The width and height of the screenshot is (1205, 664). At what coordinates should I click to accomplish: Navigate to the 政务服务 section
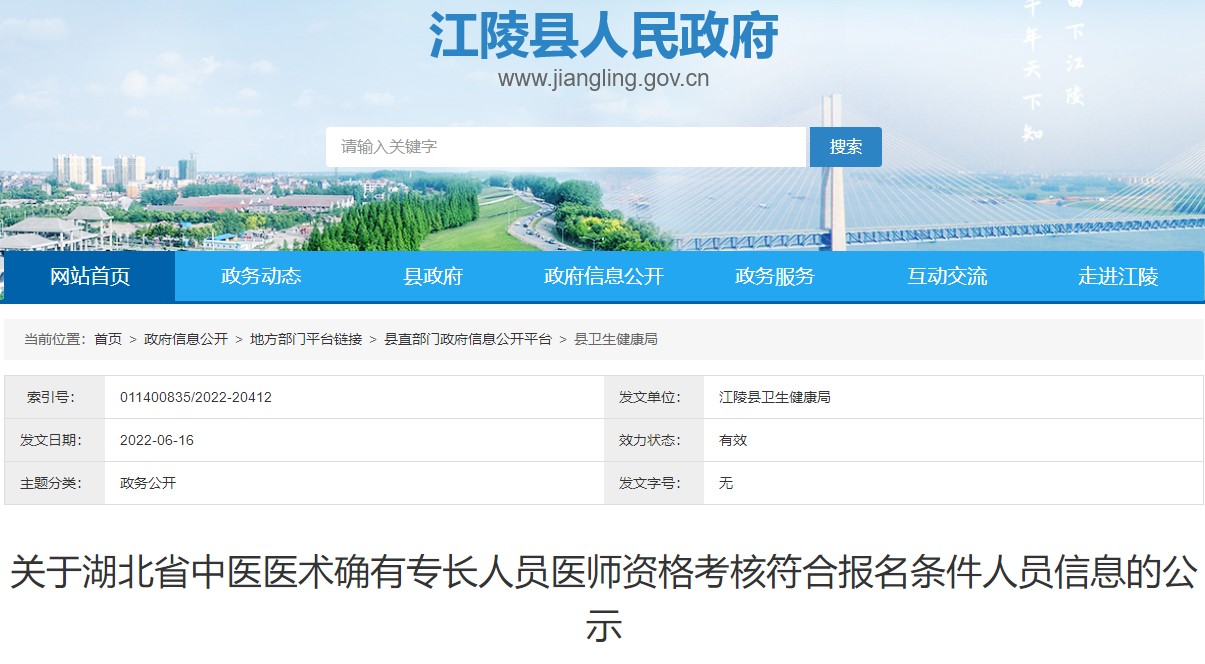click(775, 277)
